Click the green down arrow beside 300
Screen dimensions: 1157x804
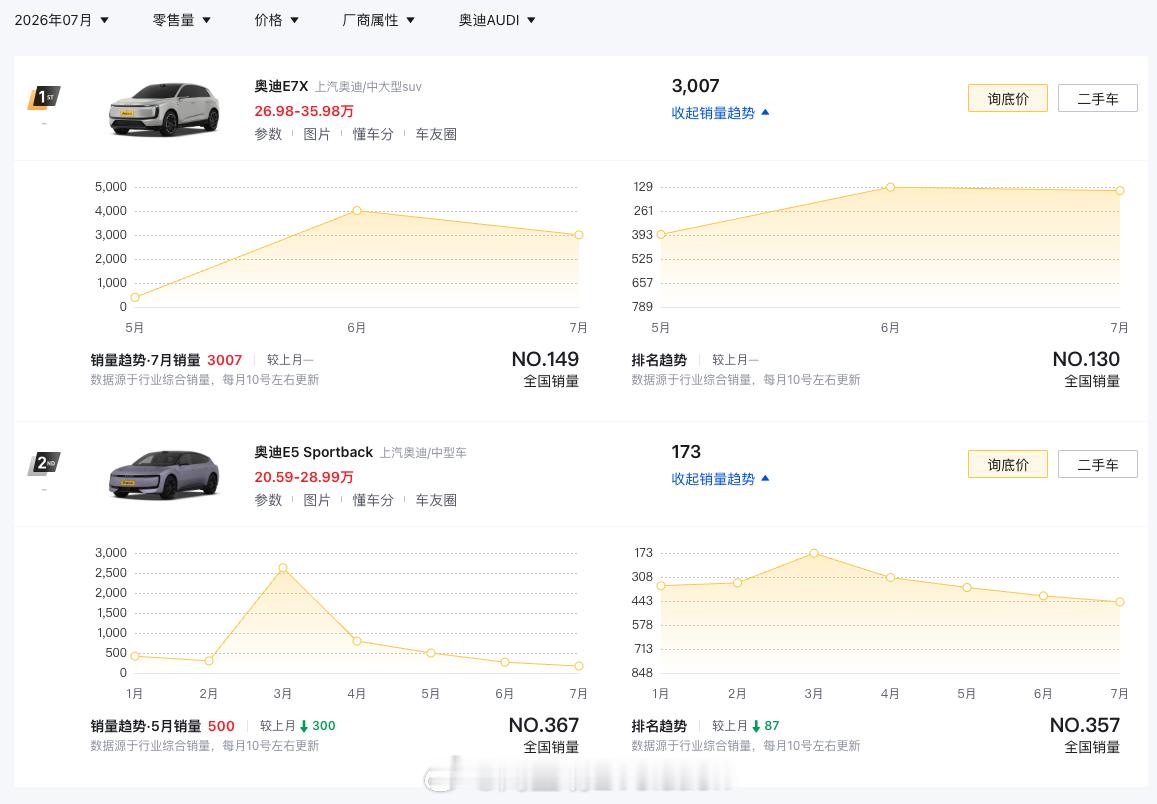[303, 727]
